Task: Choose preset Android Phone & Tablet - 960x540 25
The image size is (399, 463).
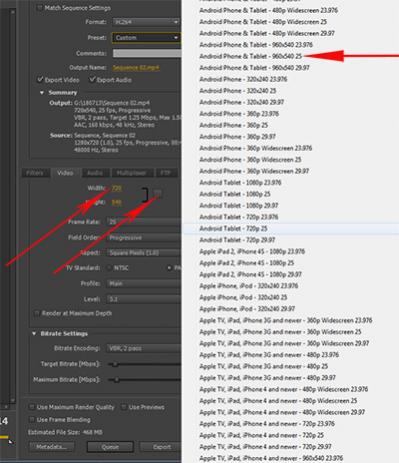Action: (251, 56)
